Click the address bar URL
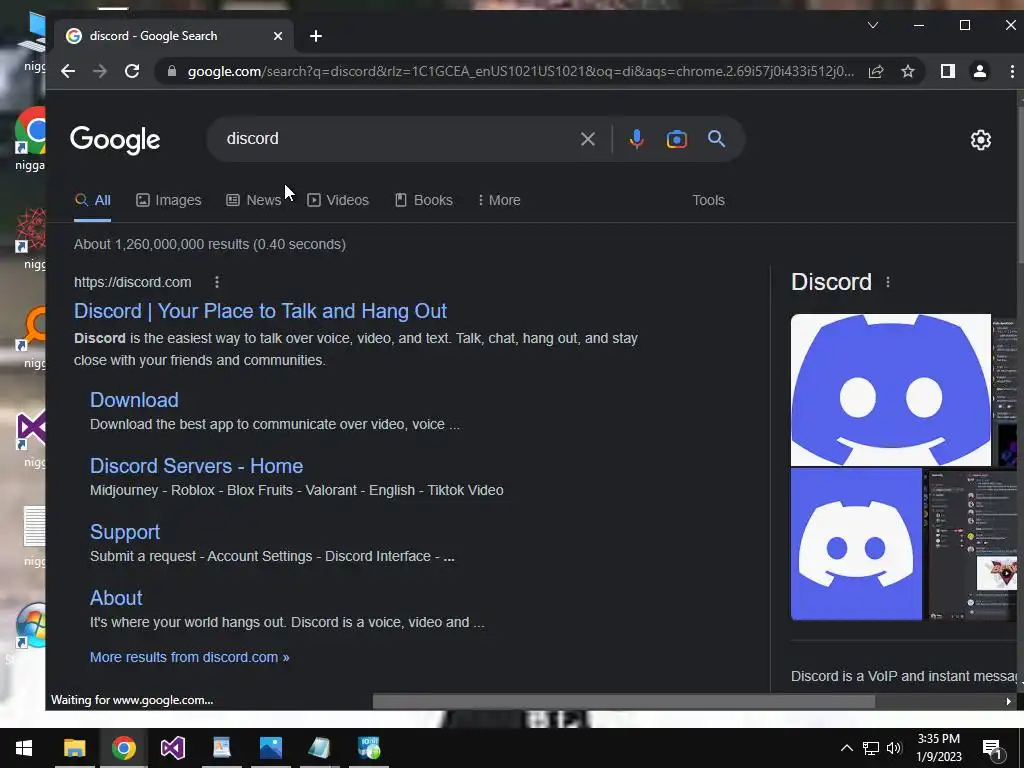The width and height of the screenshot is (1024, 768). [520, 71]
